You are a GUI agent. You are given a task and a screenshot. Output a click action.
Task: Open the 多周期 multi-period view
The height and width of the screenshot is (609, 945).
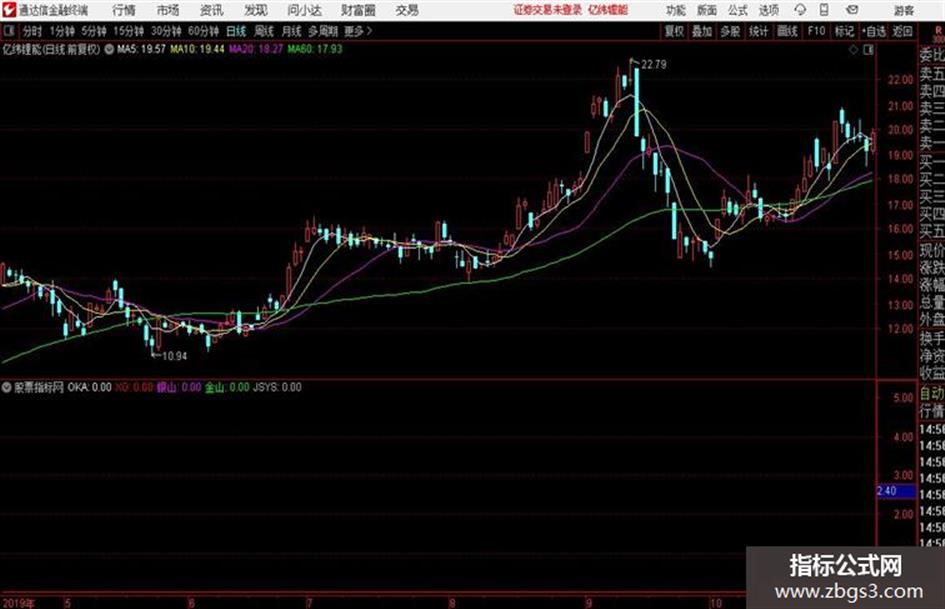click(x=323, y=31)
